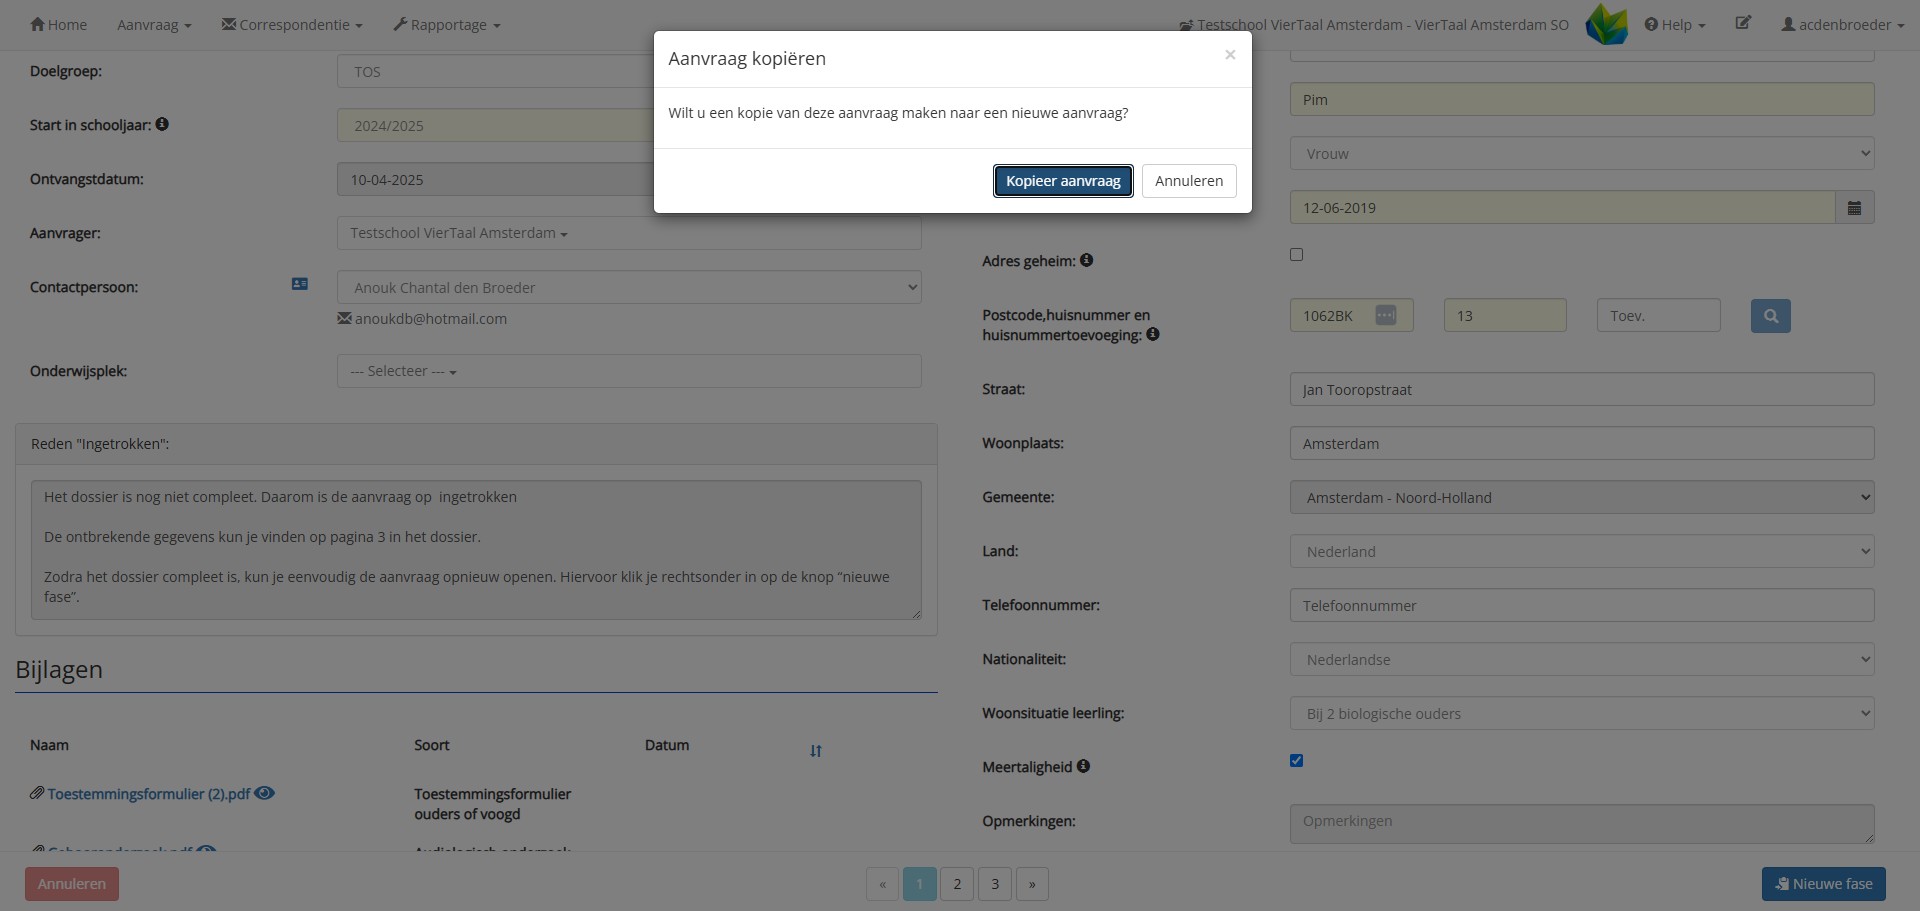Click the name field containing Pim
This screenshot has height=911, width=1920.
point(1582,100)
